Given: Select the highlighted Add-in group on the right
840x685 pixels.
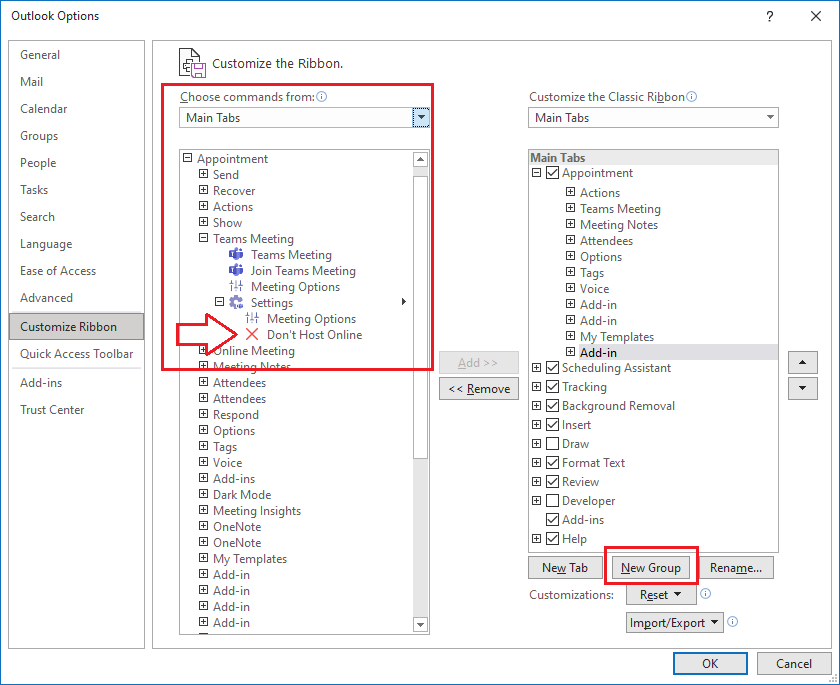Looking at the screenshot, I should click(x=598, y=352).
